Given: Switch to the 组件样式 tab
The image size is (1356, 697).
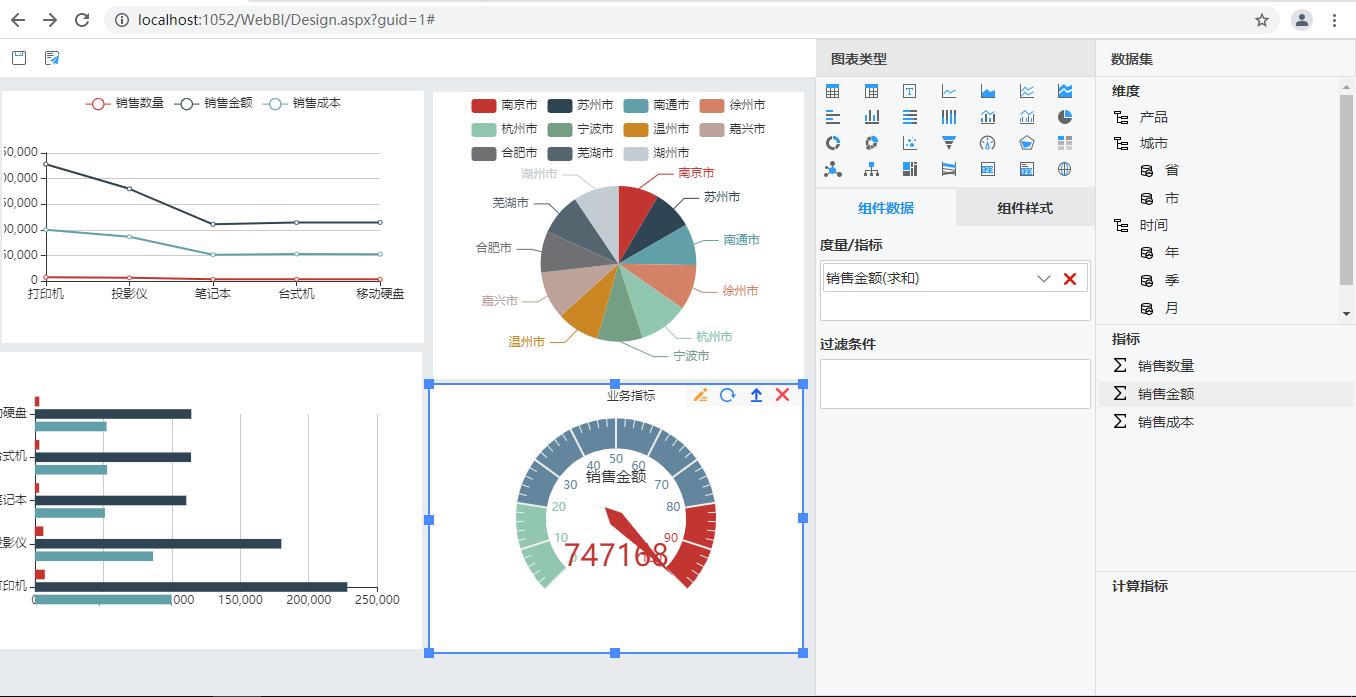Looking at the screenshot, I should click(1025, 208).
